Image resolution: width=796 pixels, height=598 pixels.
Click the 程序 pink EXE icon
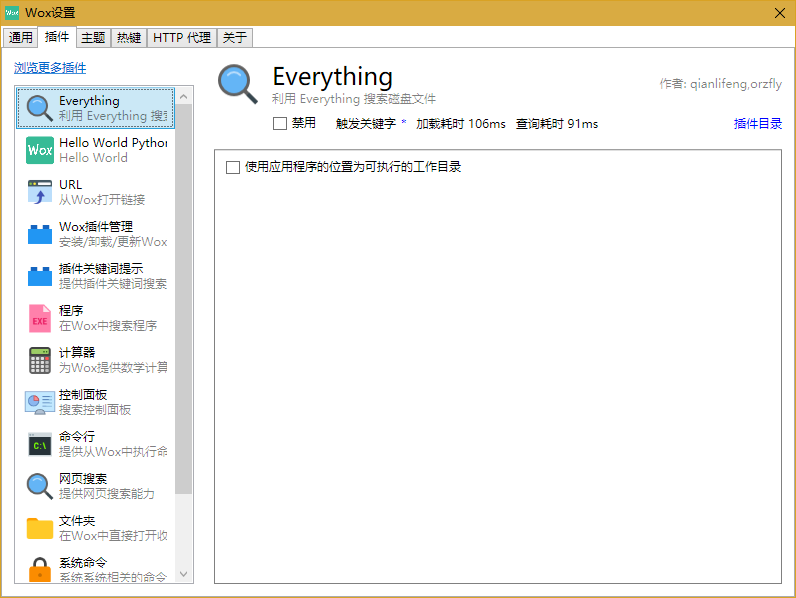[x=40, y=318]
